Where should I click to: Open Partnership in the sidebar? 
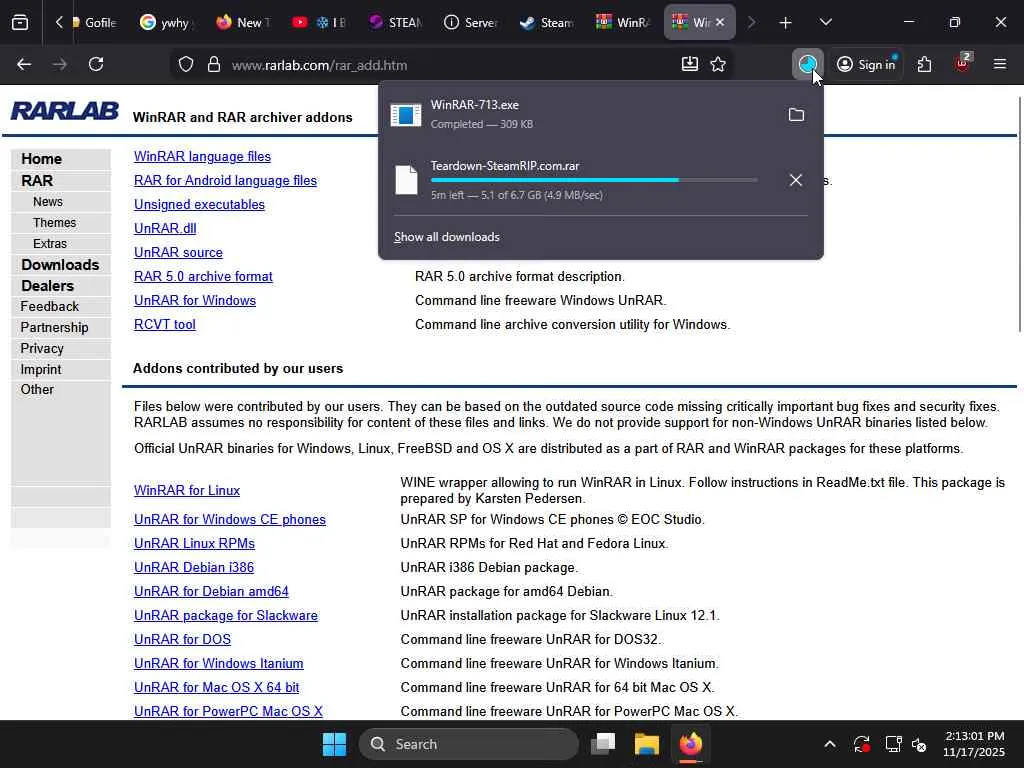54,327
